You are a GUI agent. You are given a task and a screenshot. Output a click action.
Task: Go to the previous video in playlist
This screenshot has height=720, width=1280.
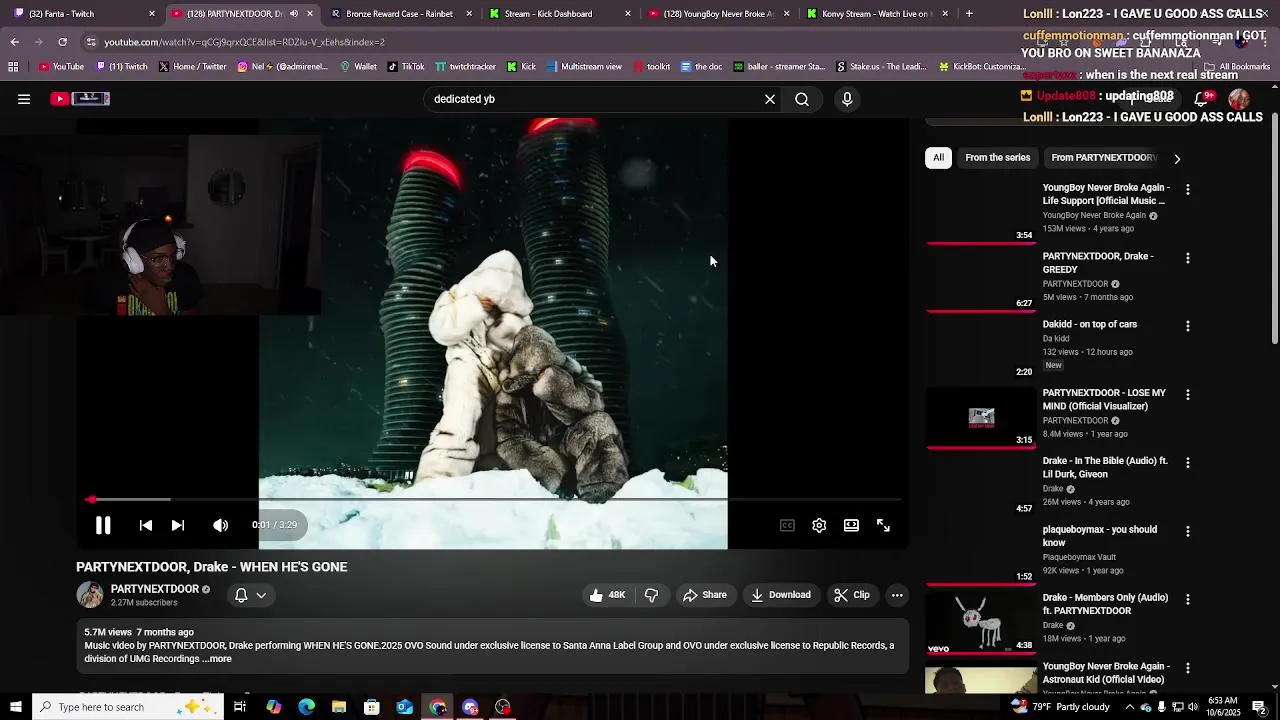point(146,525)
